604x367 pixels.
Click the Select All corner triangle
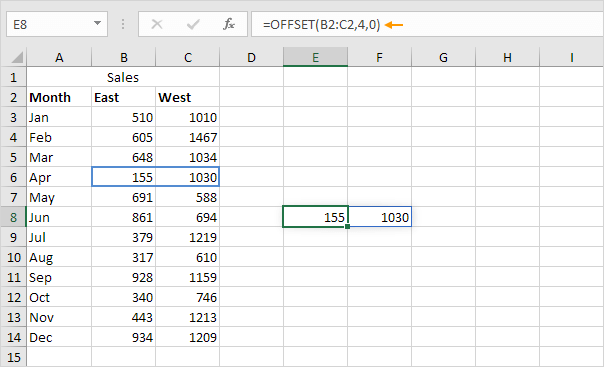(17, 57)
